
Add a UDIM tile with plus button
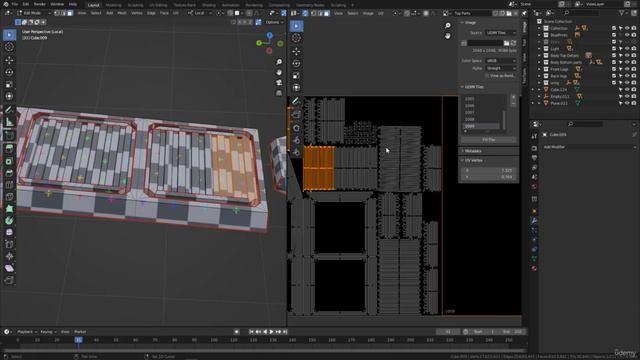point(513,97)
